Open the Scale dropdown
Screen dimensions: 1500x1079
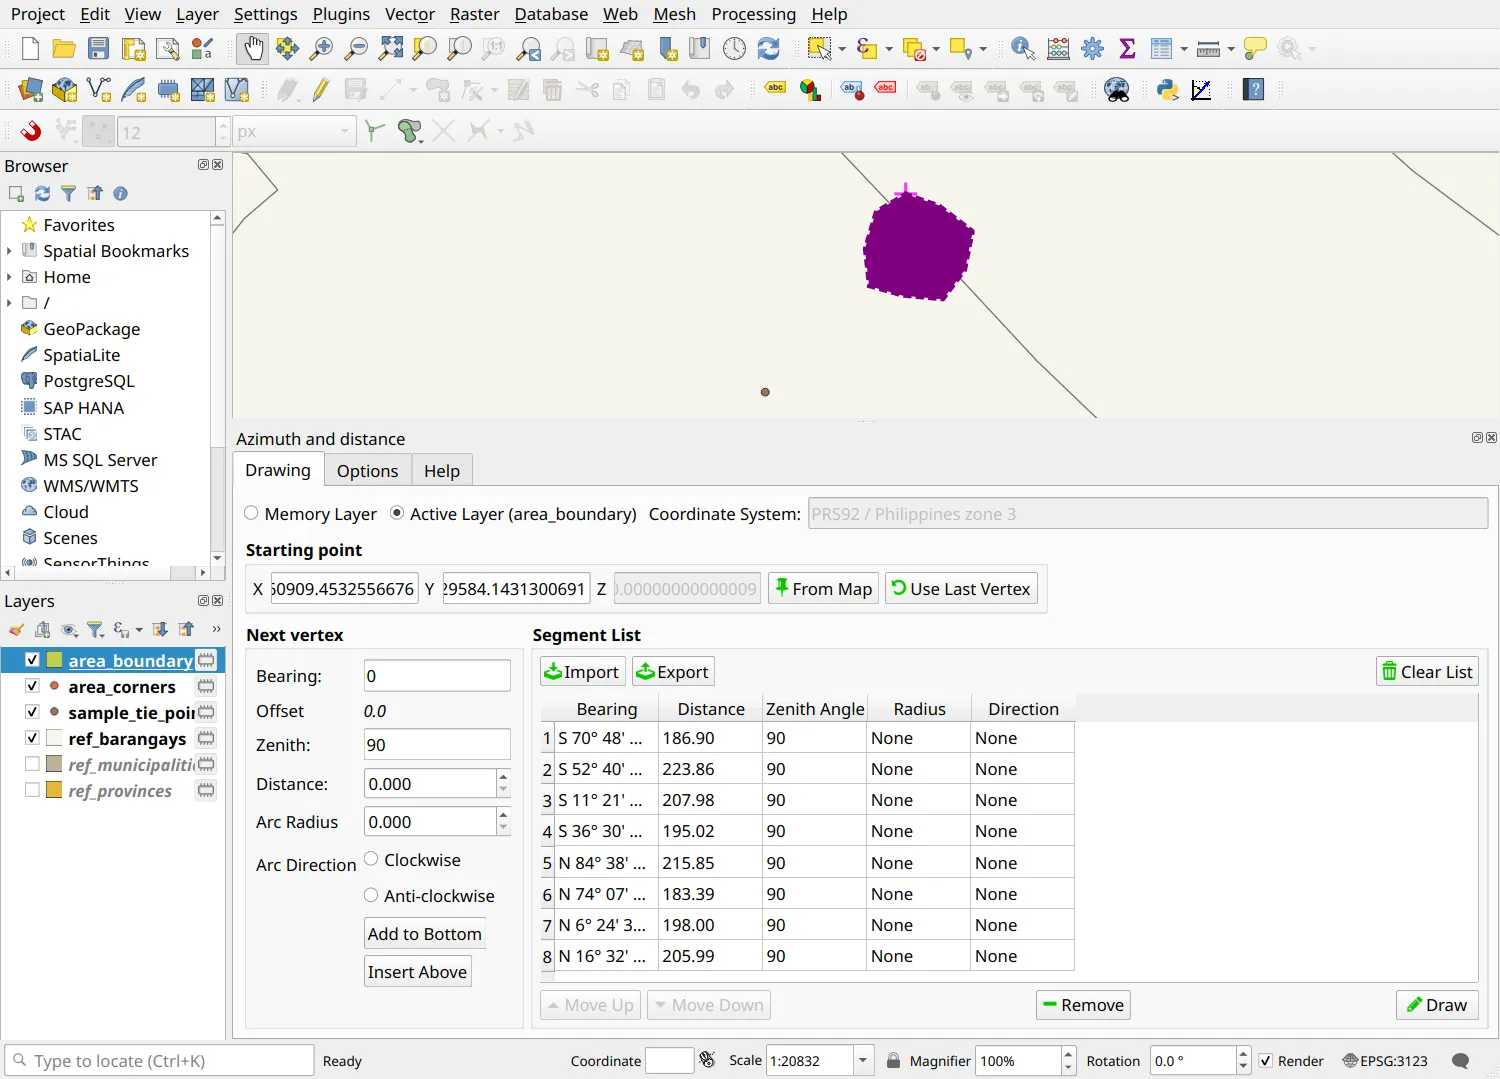863,1060
